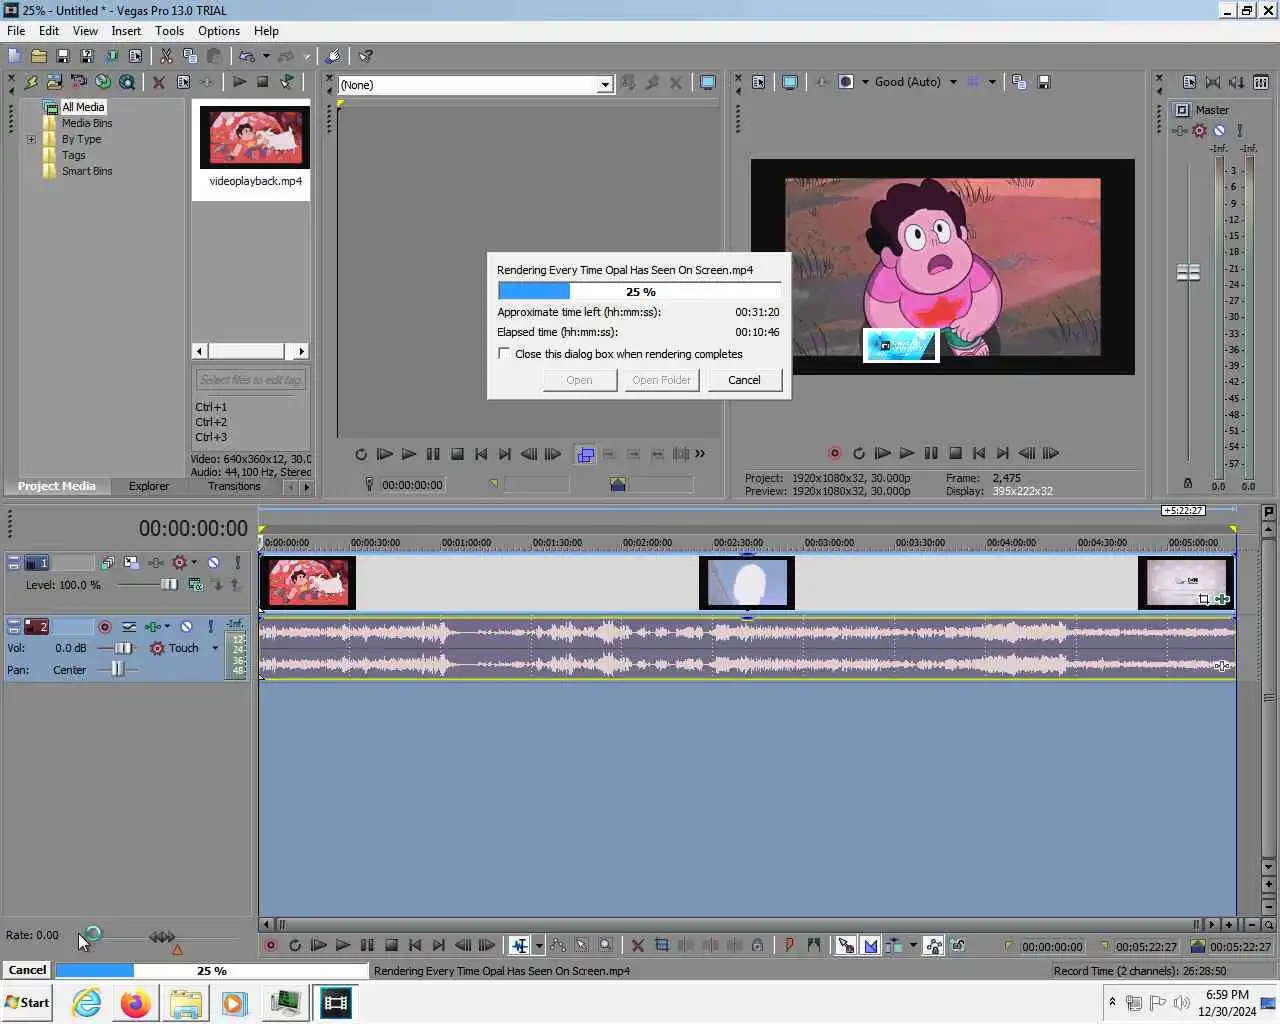Image resolution: width=1280 pixels, height=1024 pixels.
Task: Click the Open project folder icon
Action: 39,56
